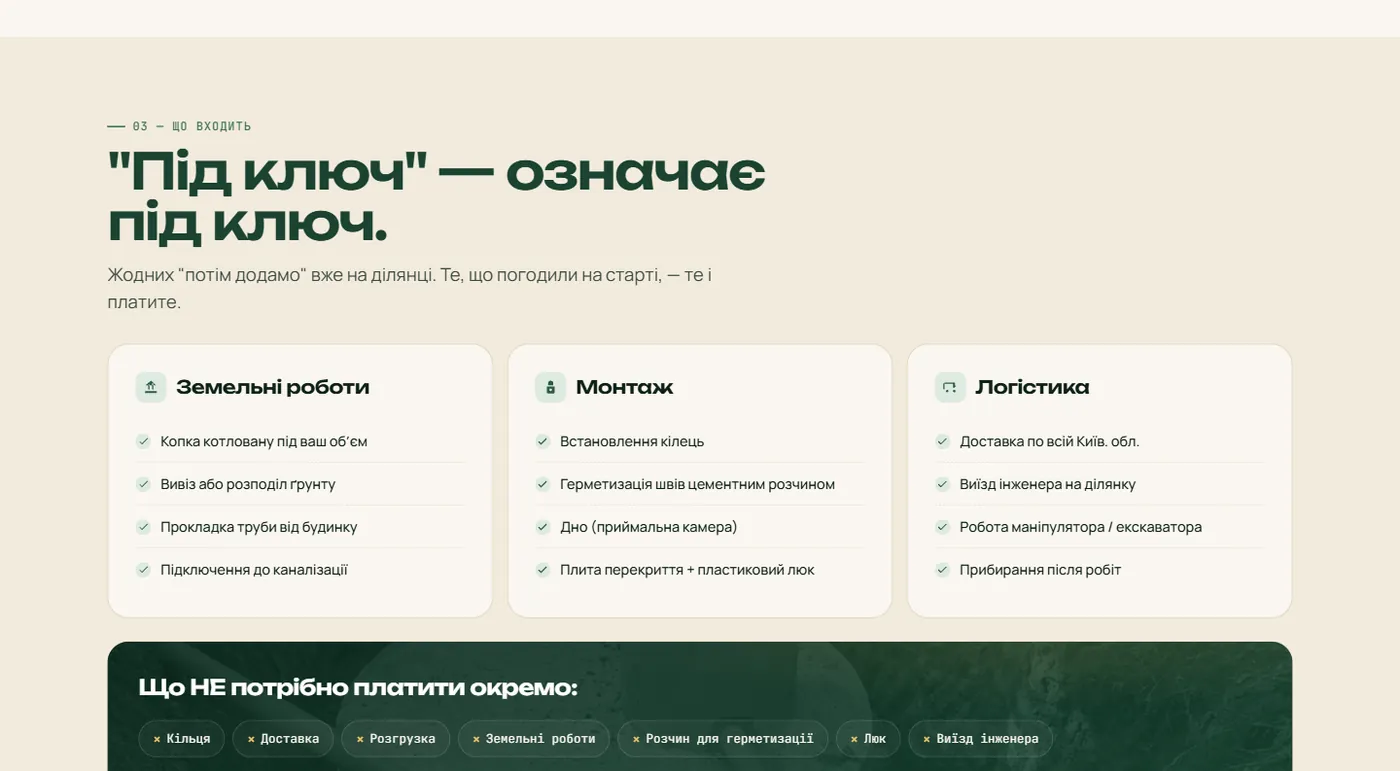Click the text Доставка по всій Київ. обл.
Image resolution: width=1400 pixels, height=771 pixels.
pos(1050,441)
